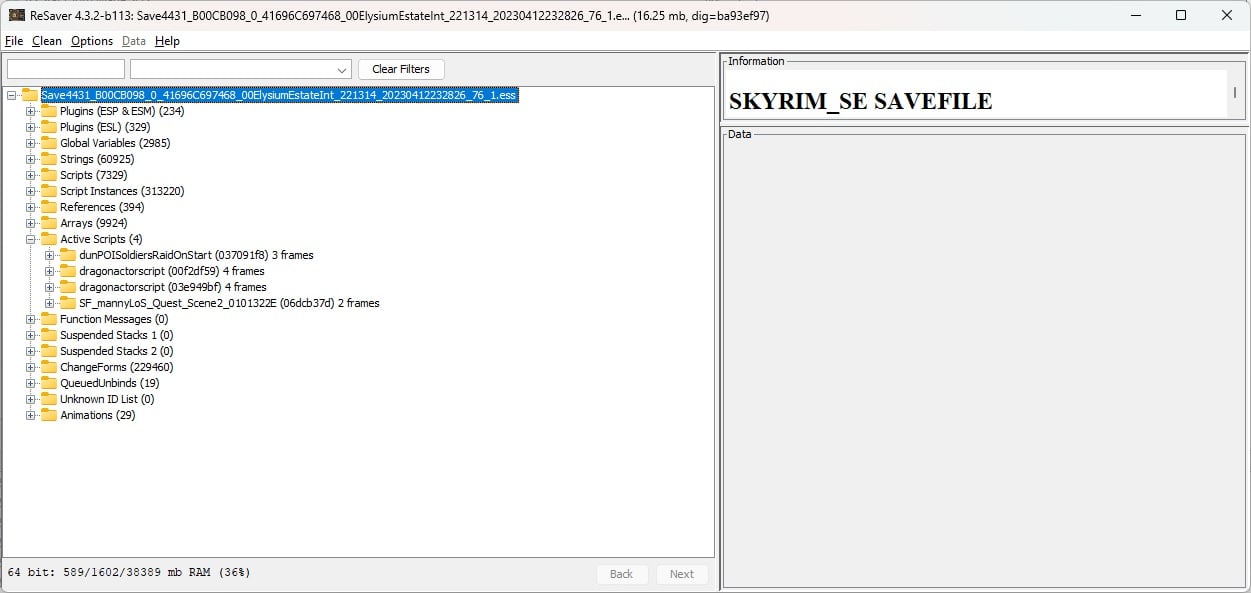Click the Suspended Stacks 1 folder icon
The width and height of the screenshot is (1251, 593).
(x=48, y=335)
